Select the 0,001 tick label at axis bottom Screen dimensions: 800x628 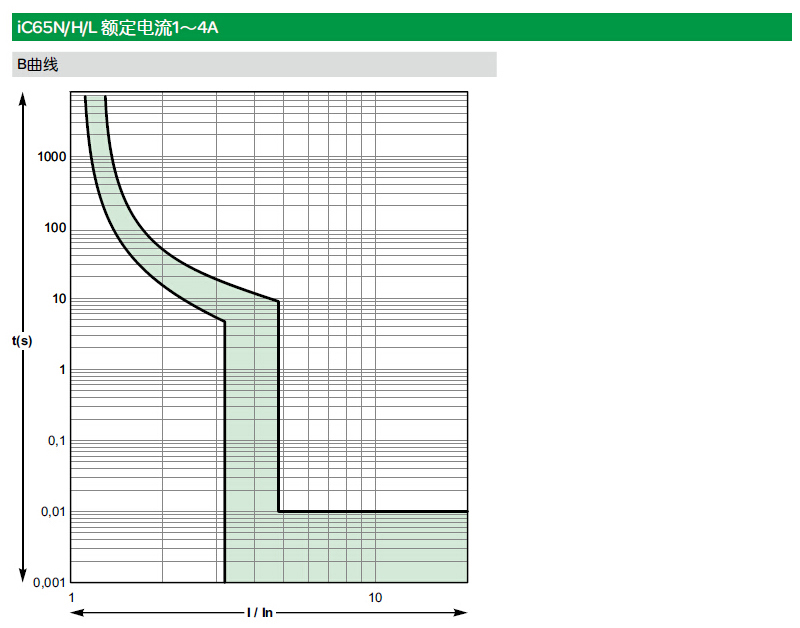(50, 582)
